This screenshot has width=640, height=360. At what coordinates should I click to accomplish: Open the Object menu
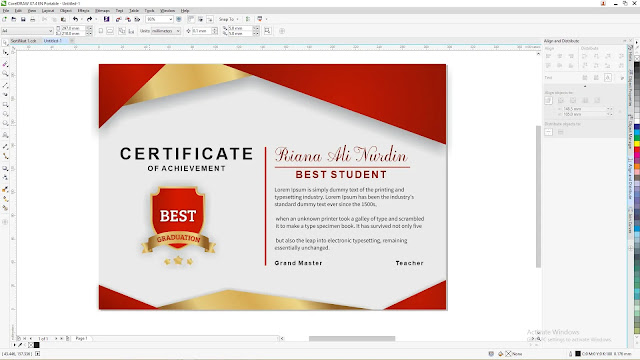pos(66,11)
